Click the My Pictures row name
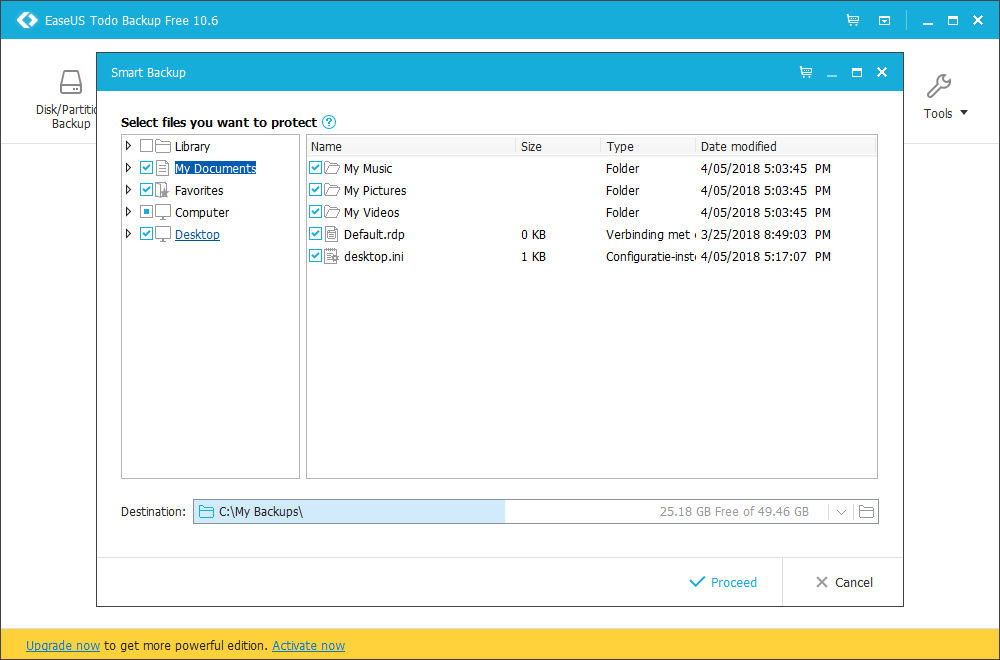The image size is (1000, 660). (375, 191)
